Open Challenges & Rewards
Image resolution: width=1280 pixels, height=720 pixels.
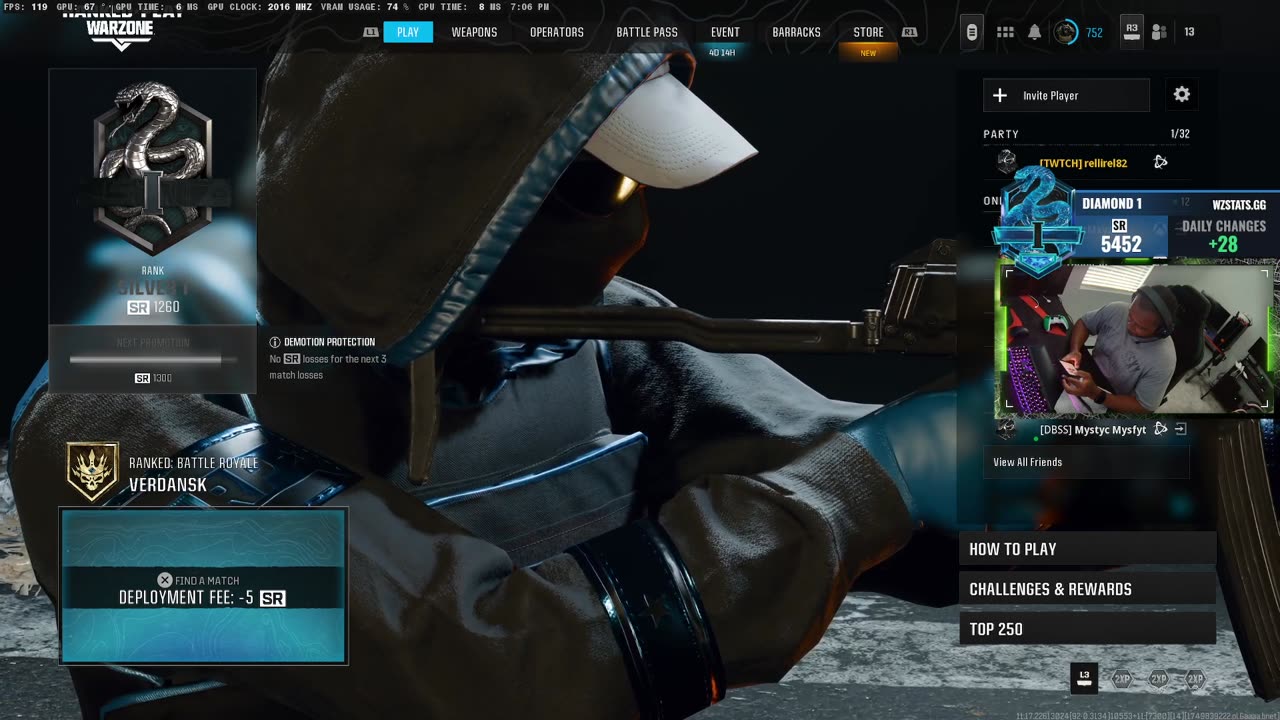(x=1087, y=589)
